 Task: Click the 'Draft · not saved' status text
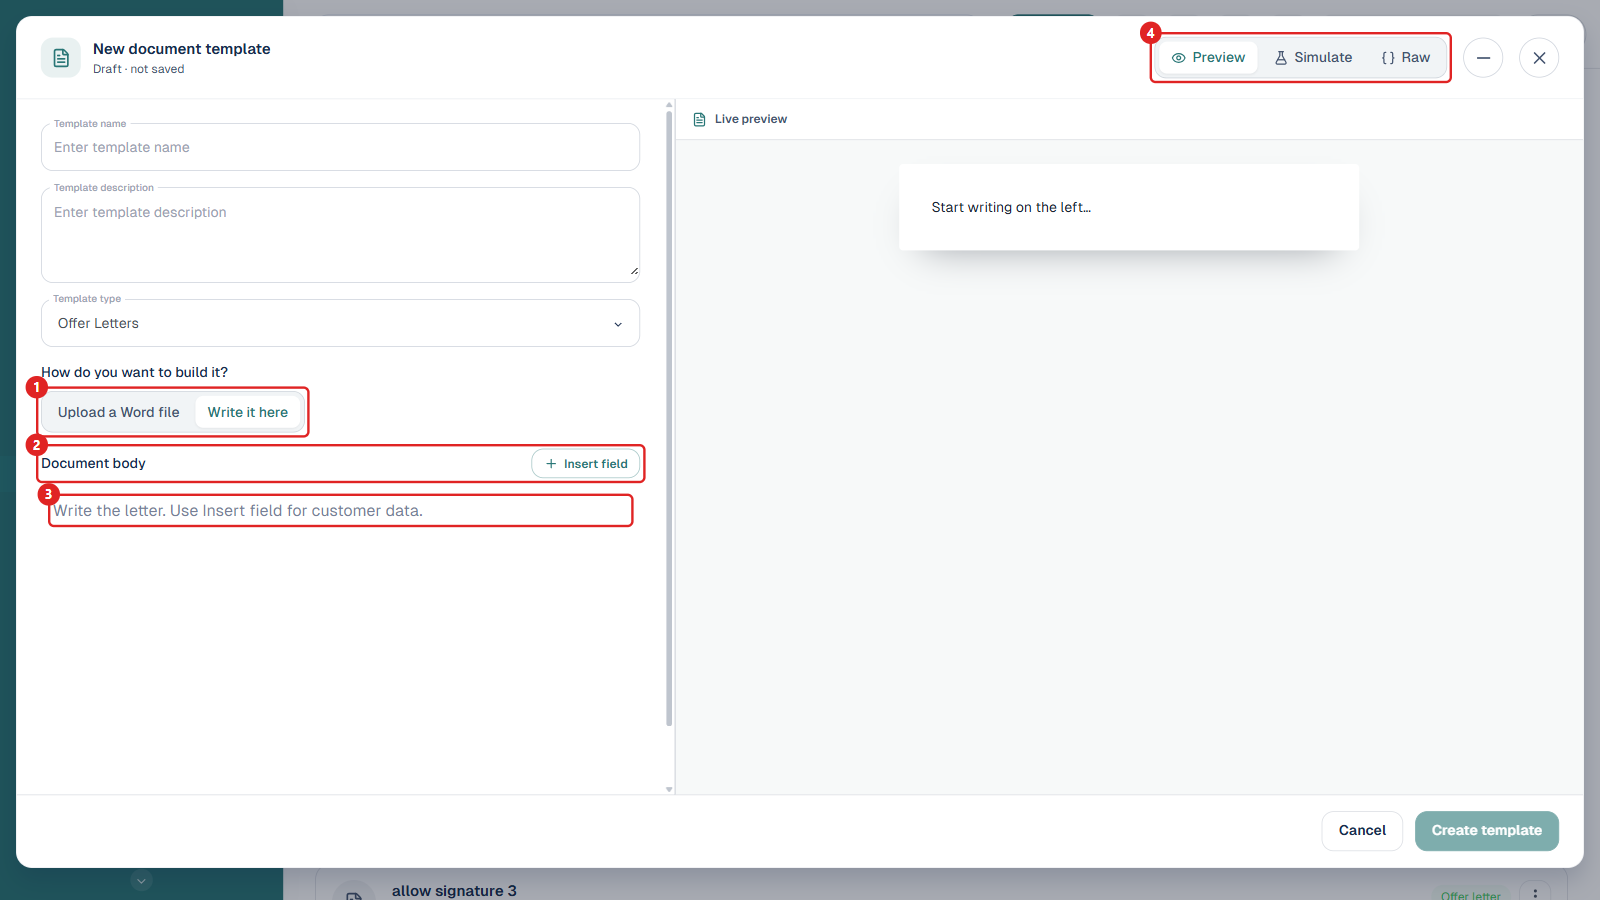(x=139, y=70)
